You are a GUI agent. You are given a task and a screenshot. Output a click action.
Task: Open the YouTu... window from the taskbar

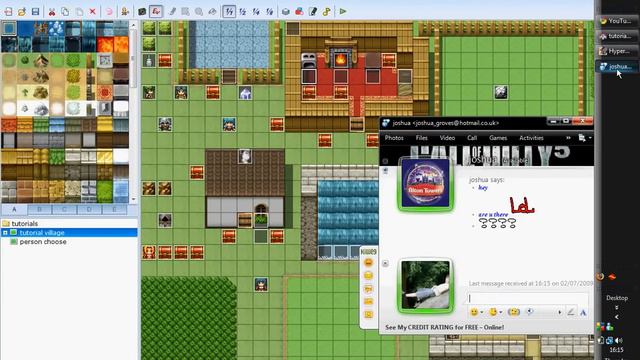[x=616, y=21]
